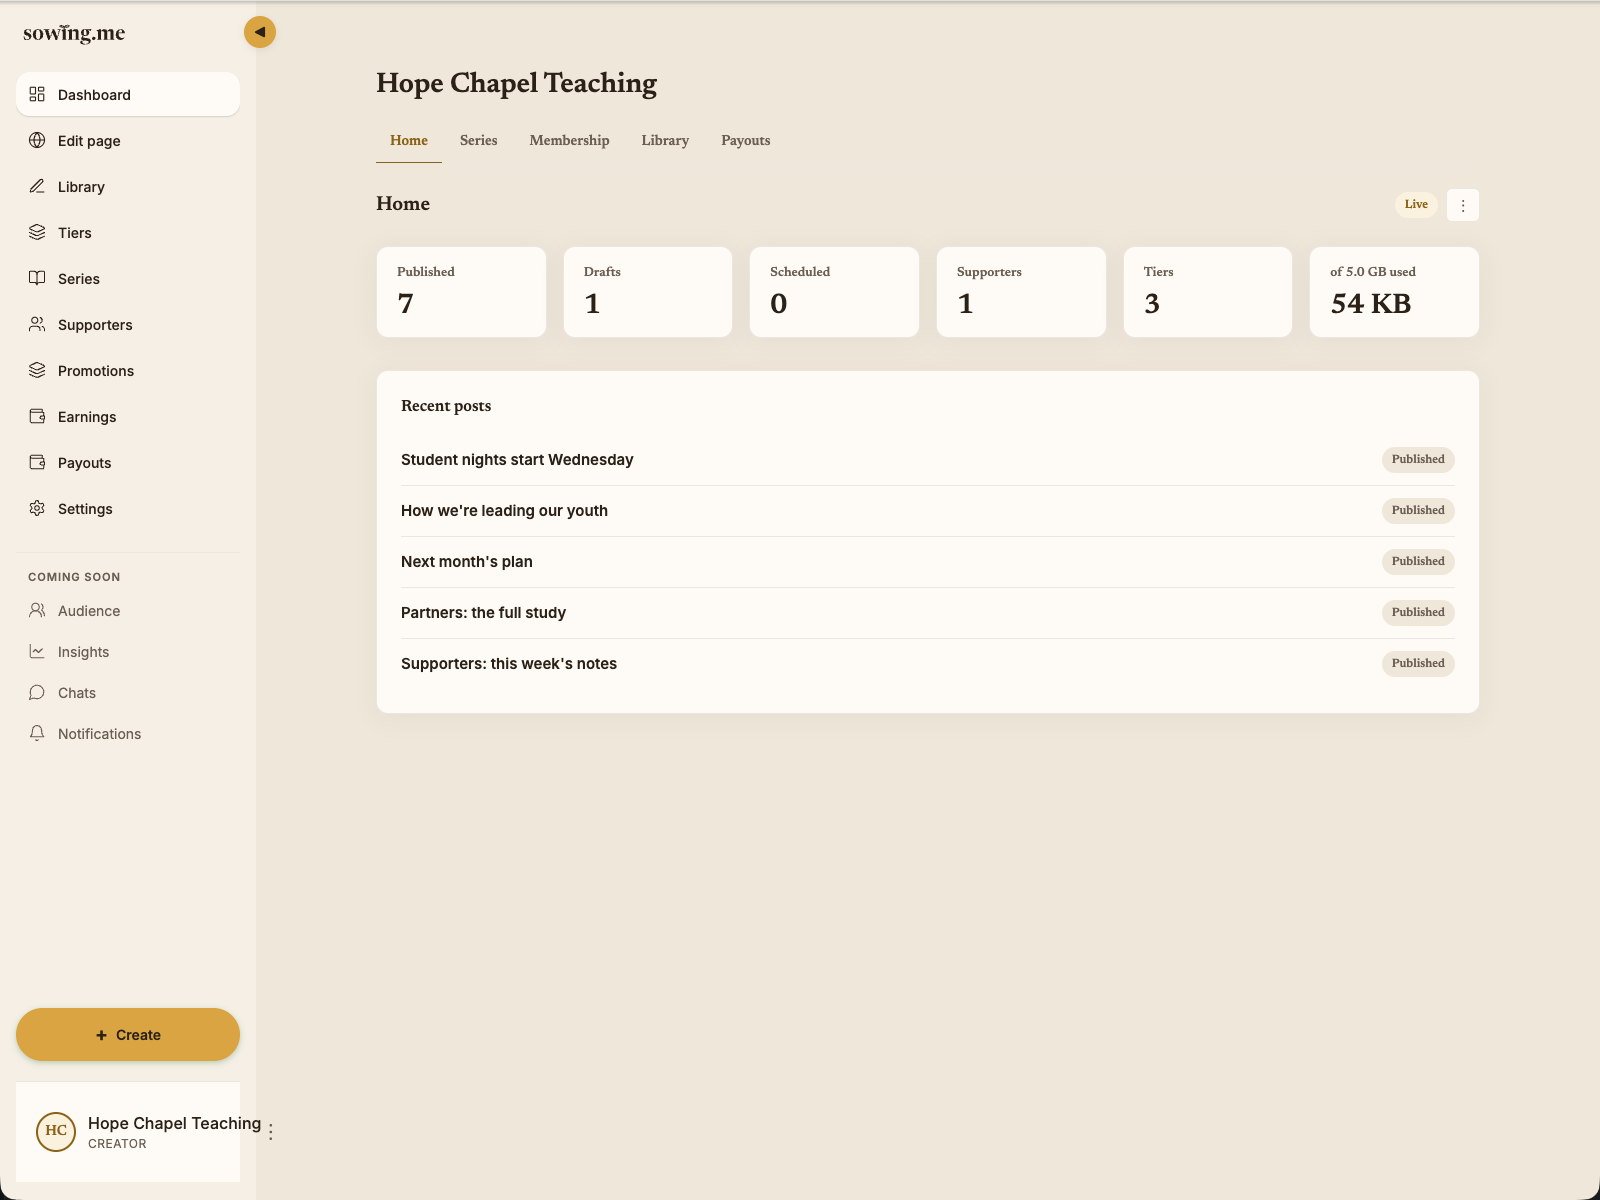Click the Drafts count card
1600x1200 pixels.
point(648,292)
